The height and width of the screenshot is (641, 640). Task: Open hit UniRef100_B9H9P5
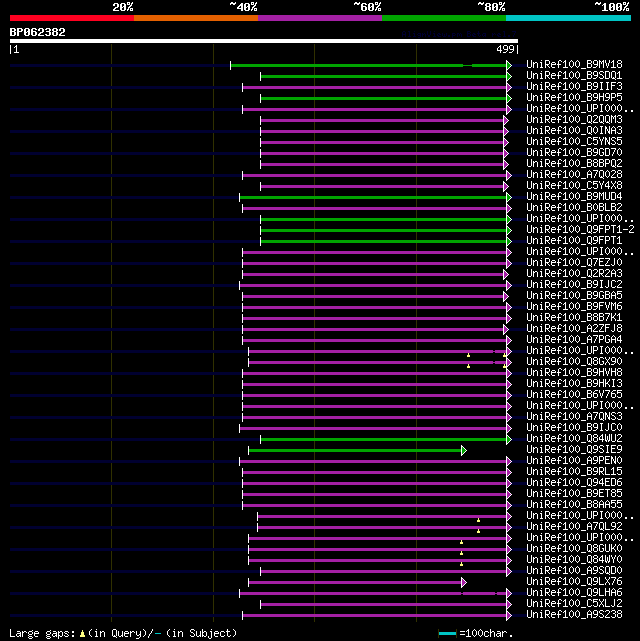pos(574,98)
